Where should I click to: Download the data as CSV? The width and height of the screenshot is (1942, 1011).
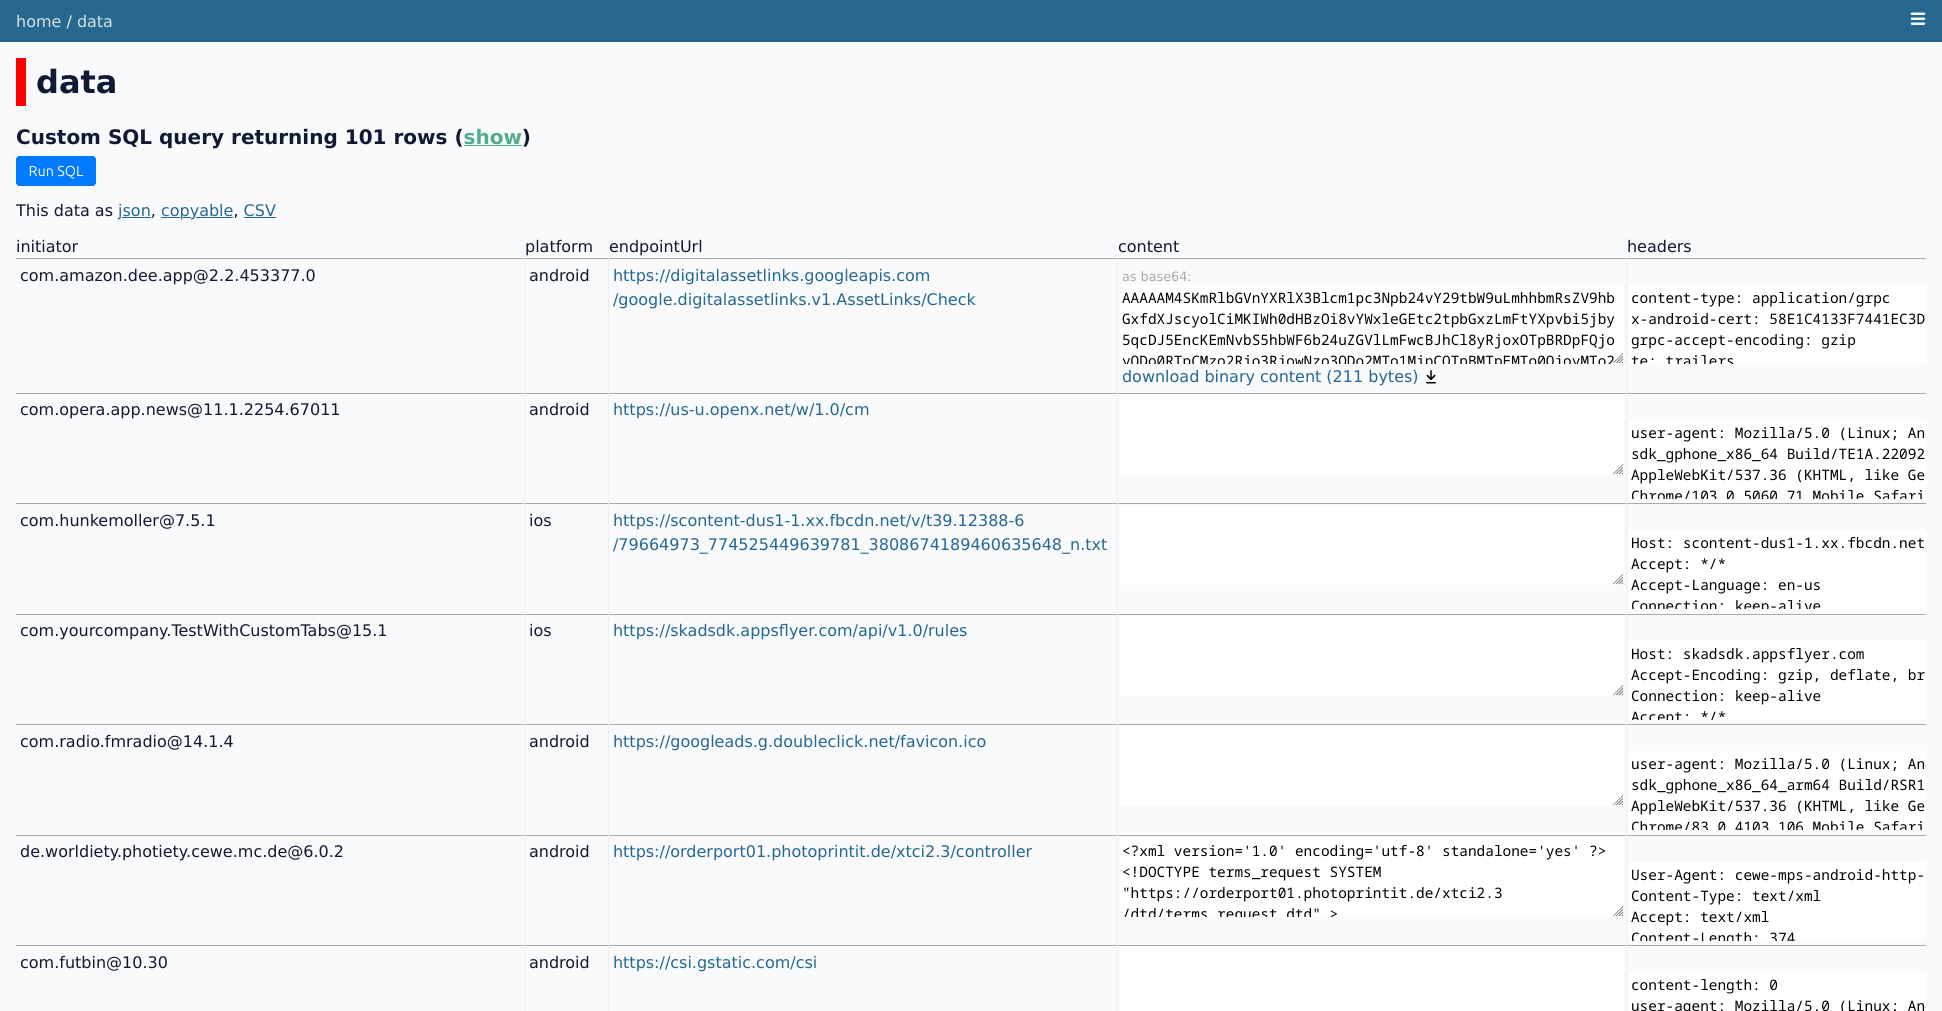(259, 210)
